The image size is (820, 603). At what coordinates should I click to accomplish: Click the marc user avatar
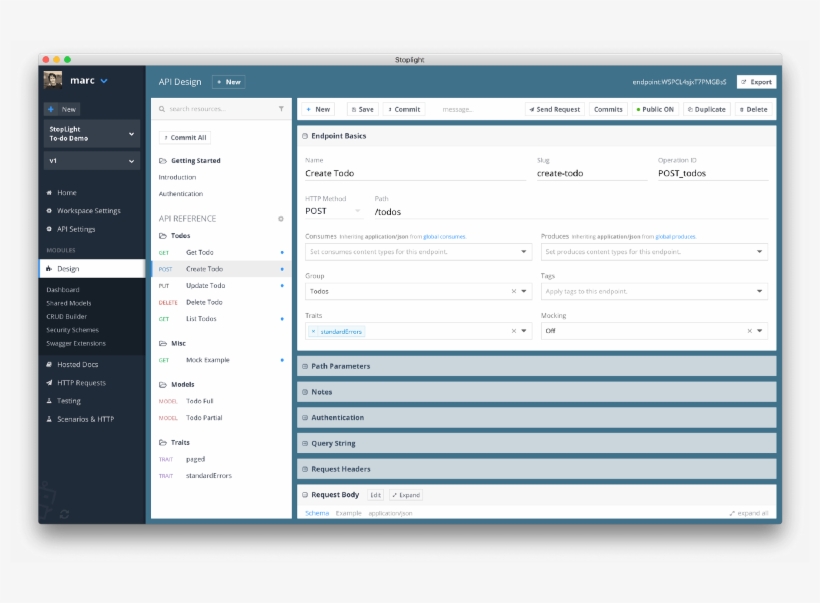coord(54,81)
